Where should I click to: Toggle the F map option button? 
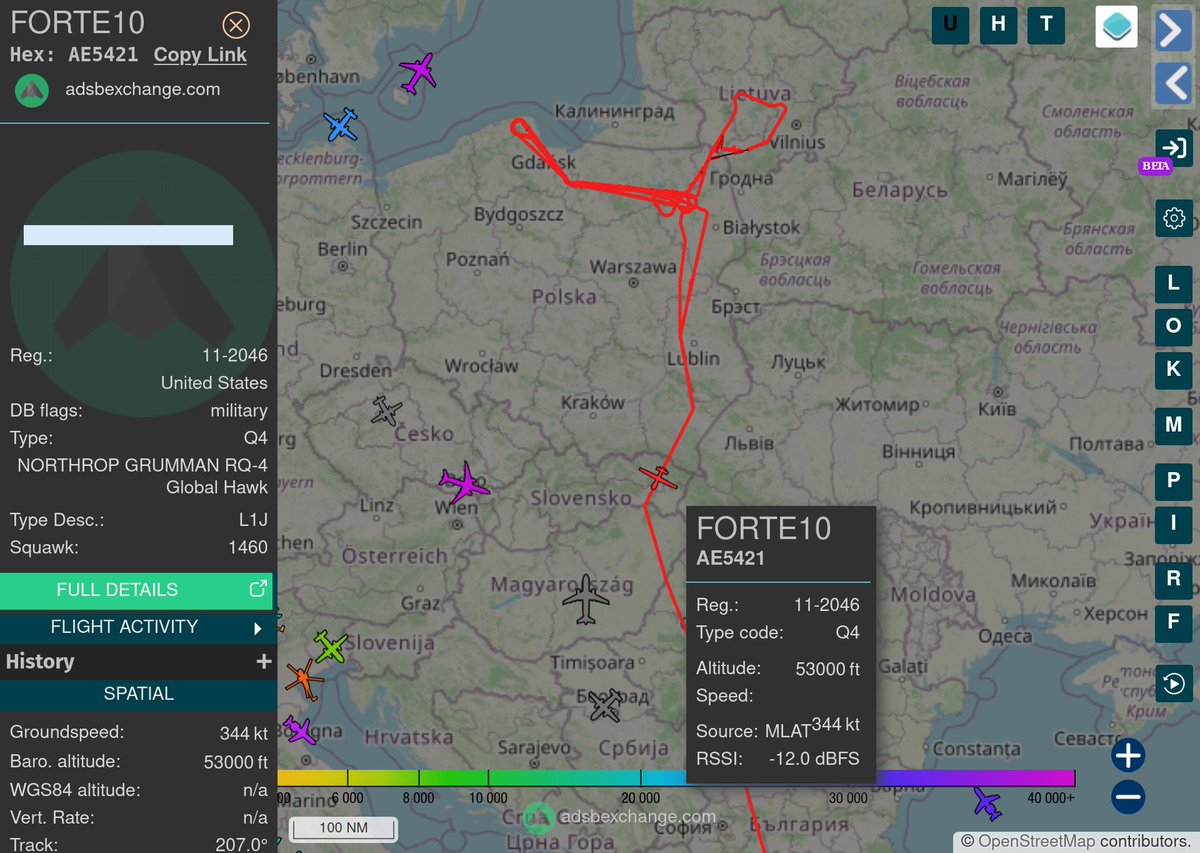[1174, 623]
